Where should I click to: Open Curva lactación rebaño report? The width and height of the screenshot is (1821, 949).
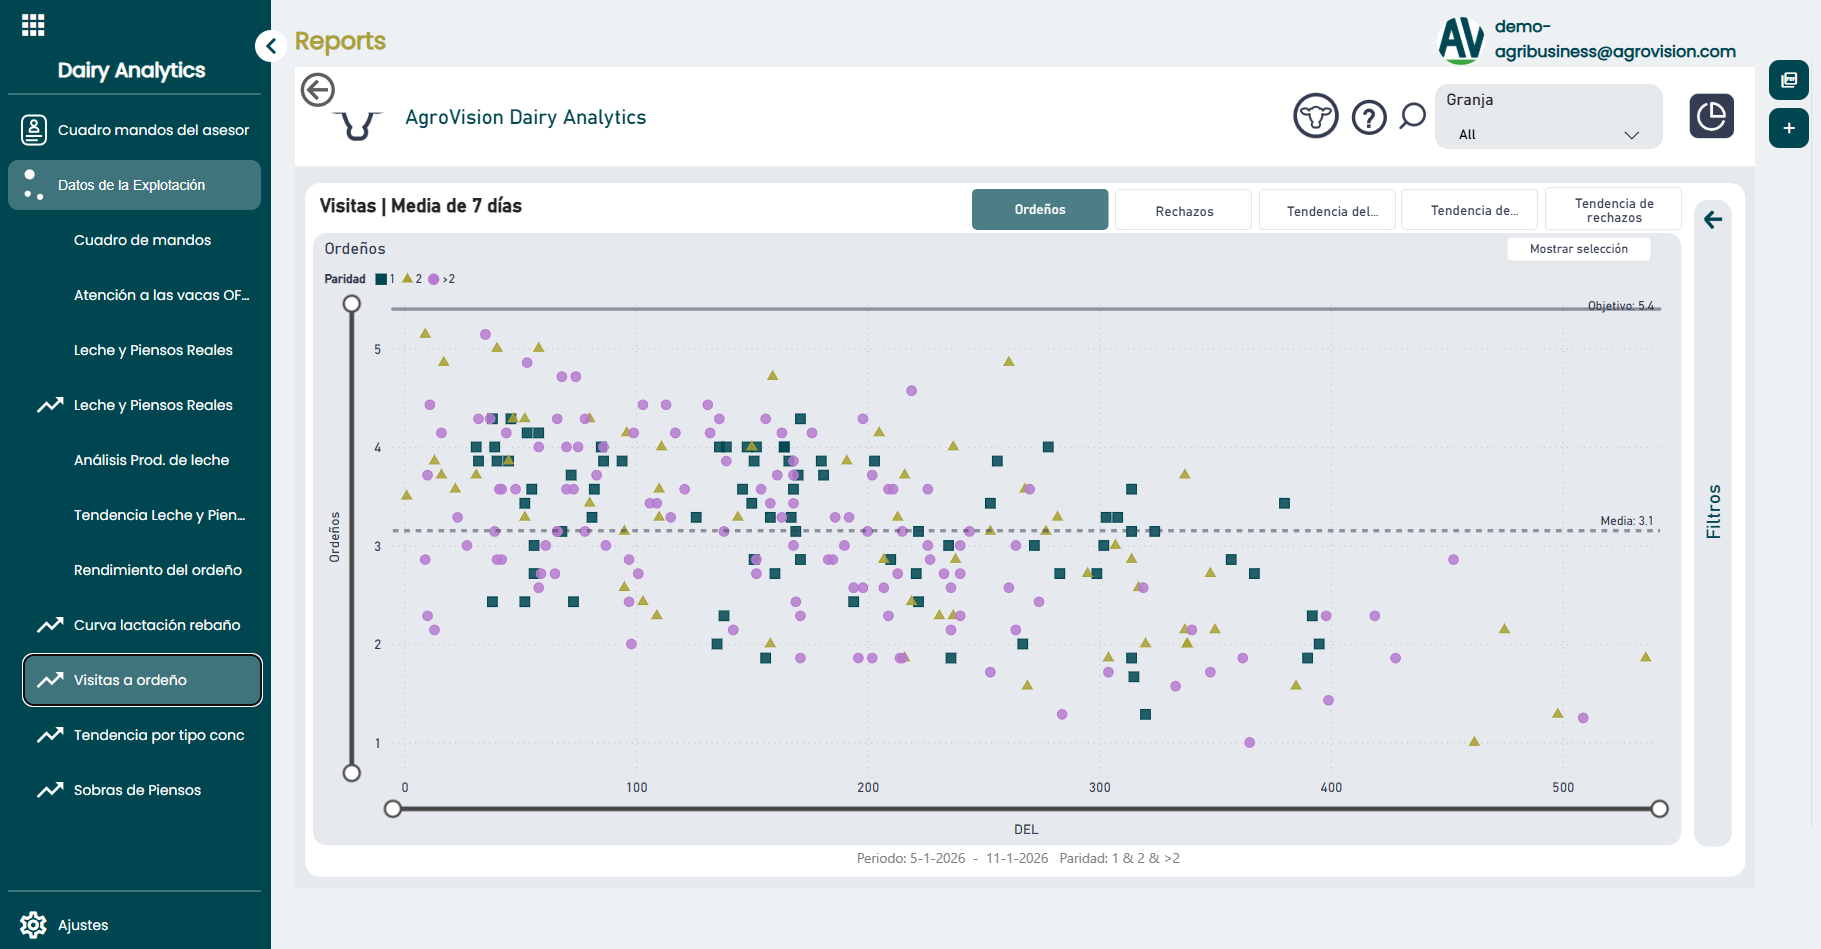157,625
